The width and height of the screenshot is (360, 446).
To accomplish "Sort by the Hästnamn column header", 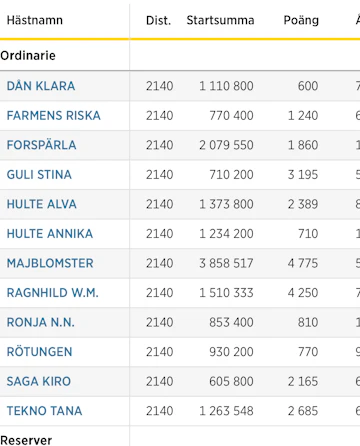I will tap(35, 20).
